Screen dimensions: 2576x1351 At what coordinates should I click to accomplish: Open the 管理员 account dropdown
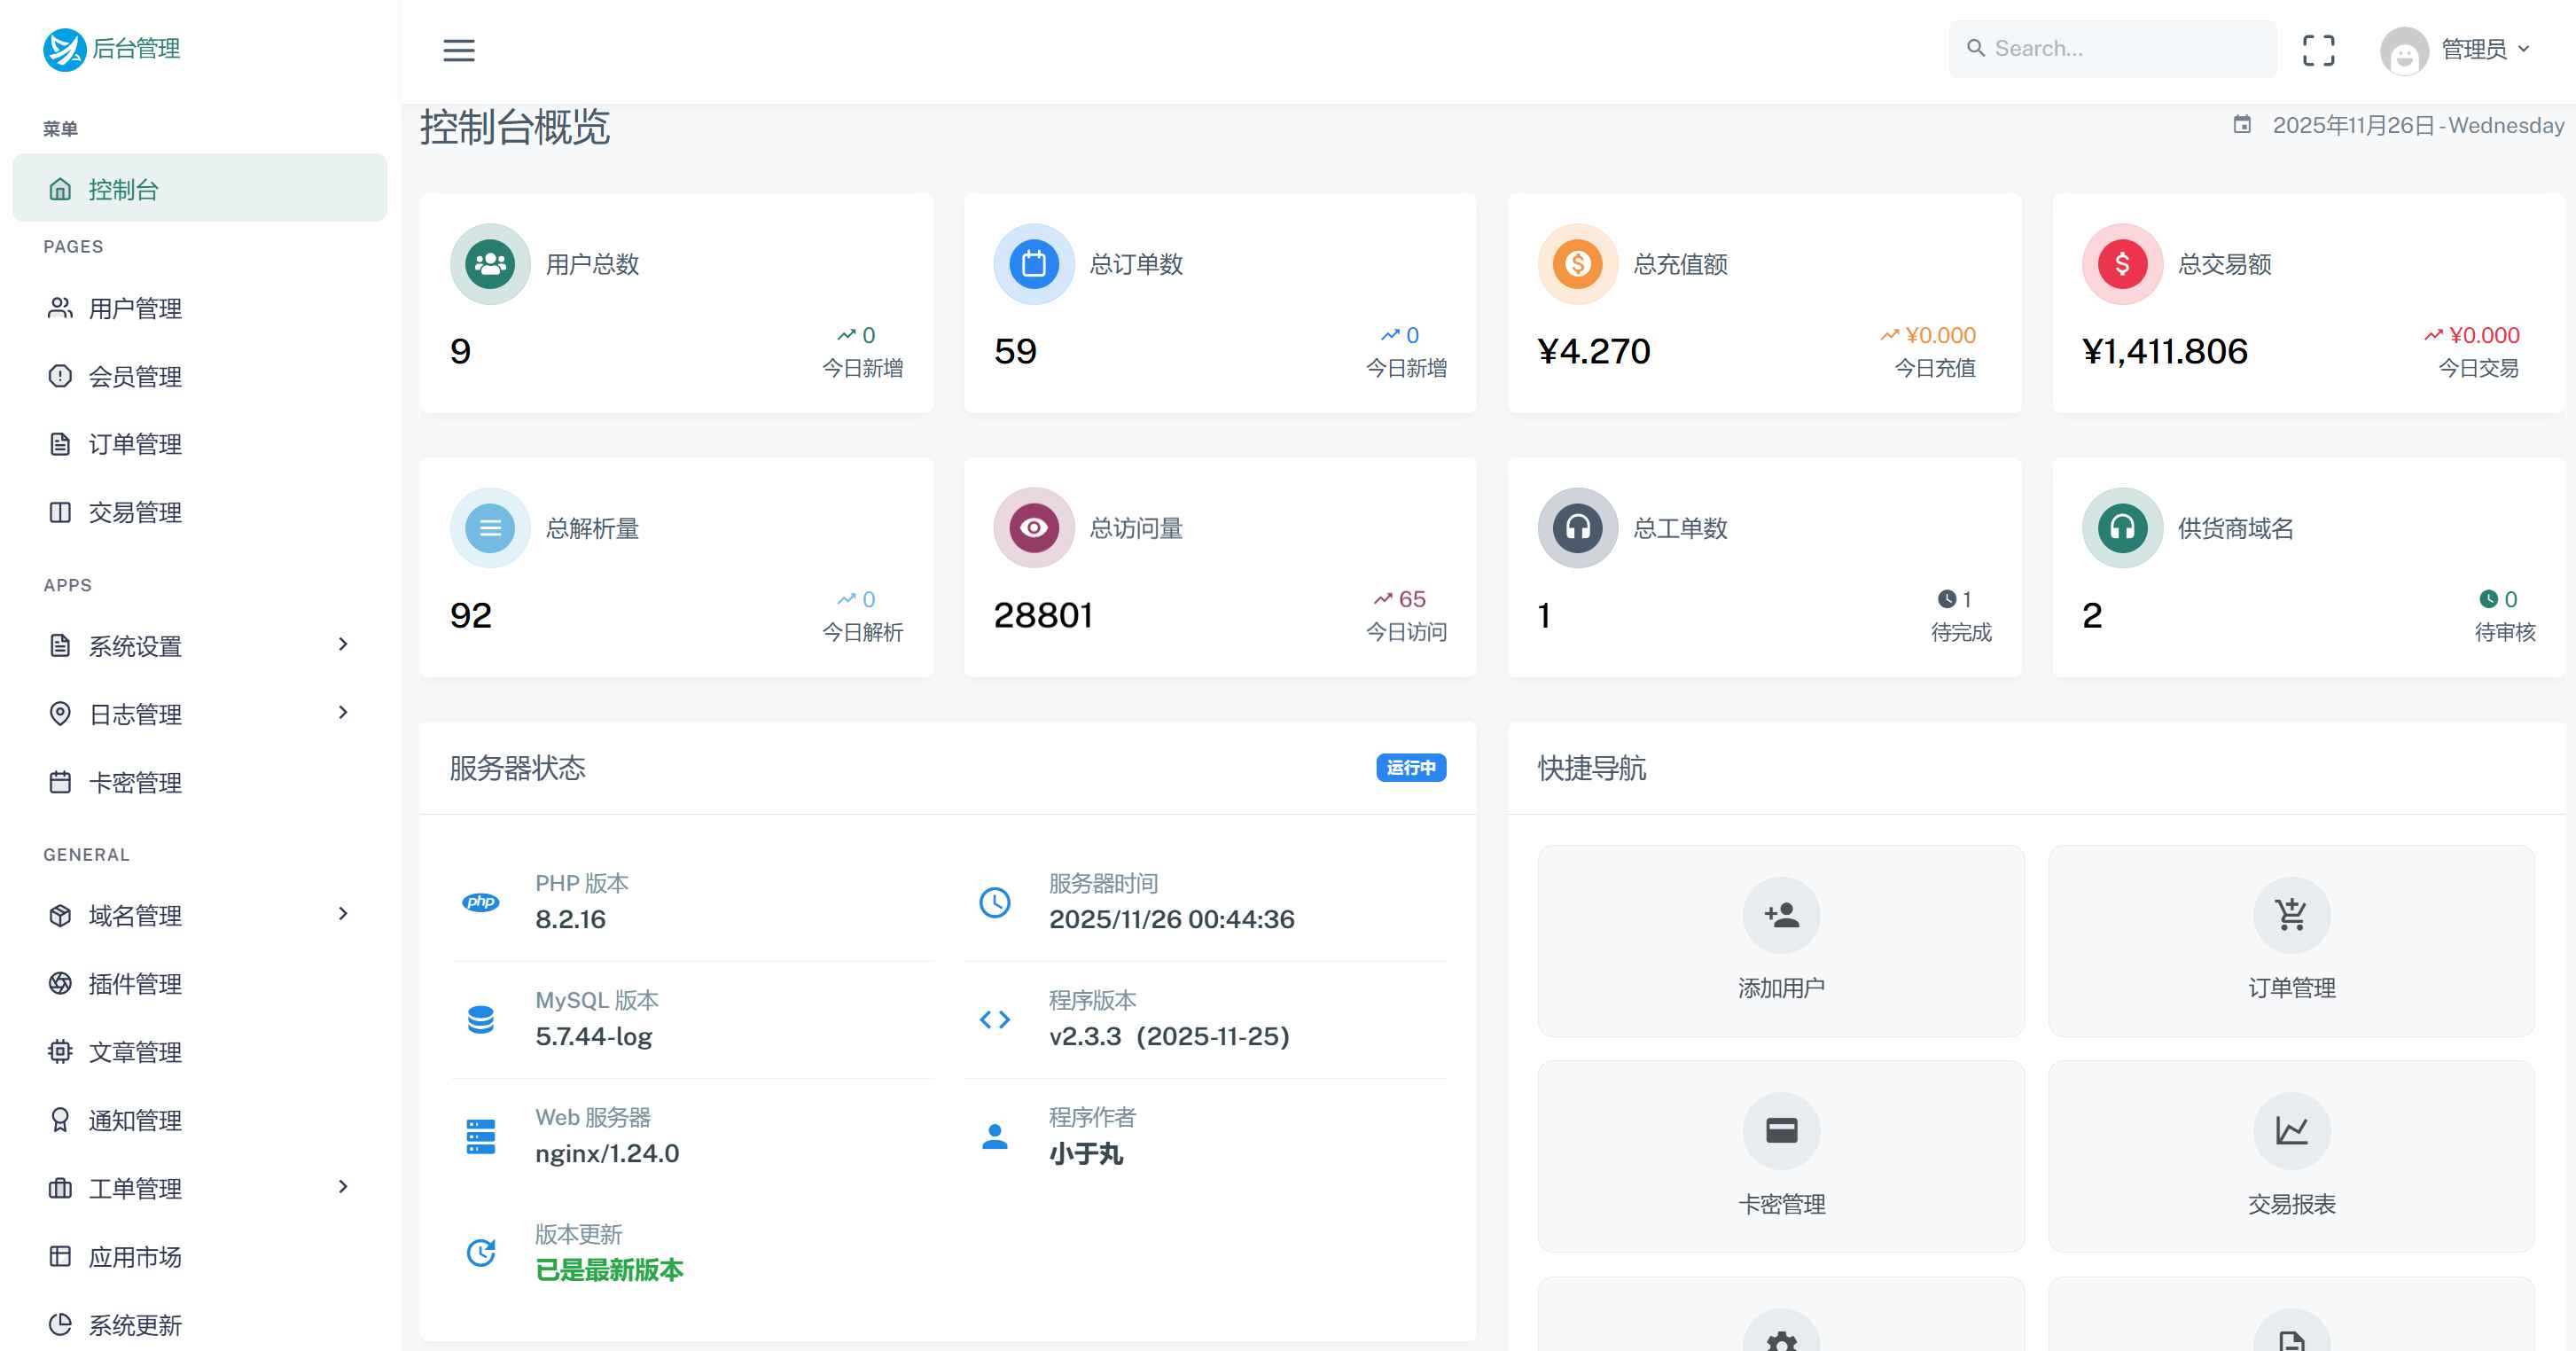2470,49
